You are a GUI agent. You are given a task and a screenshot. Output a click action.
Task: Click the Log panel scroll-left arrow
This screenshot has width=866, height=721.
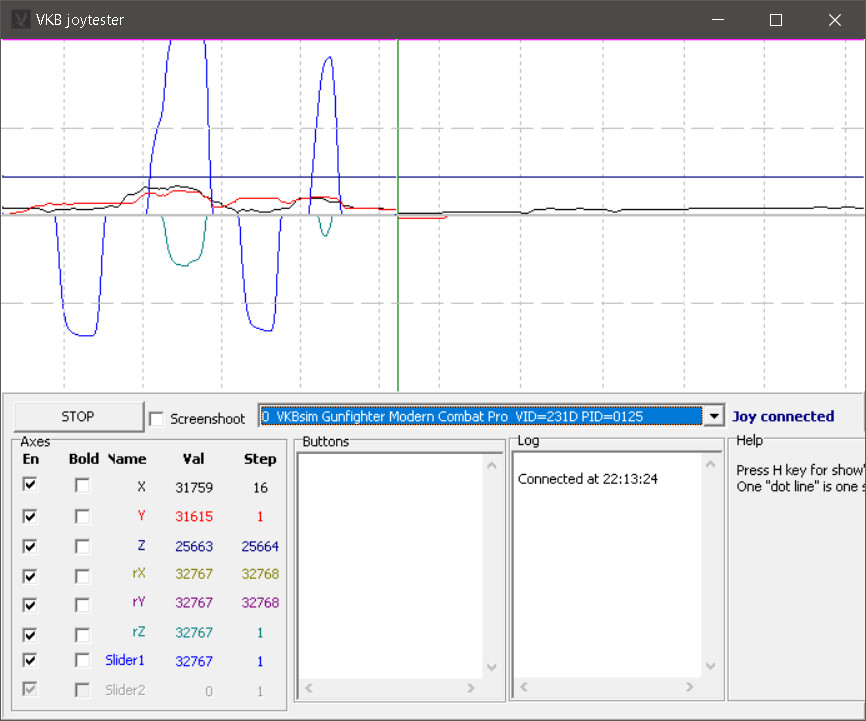click(524, 687)
